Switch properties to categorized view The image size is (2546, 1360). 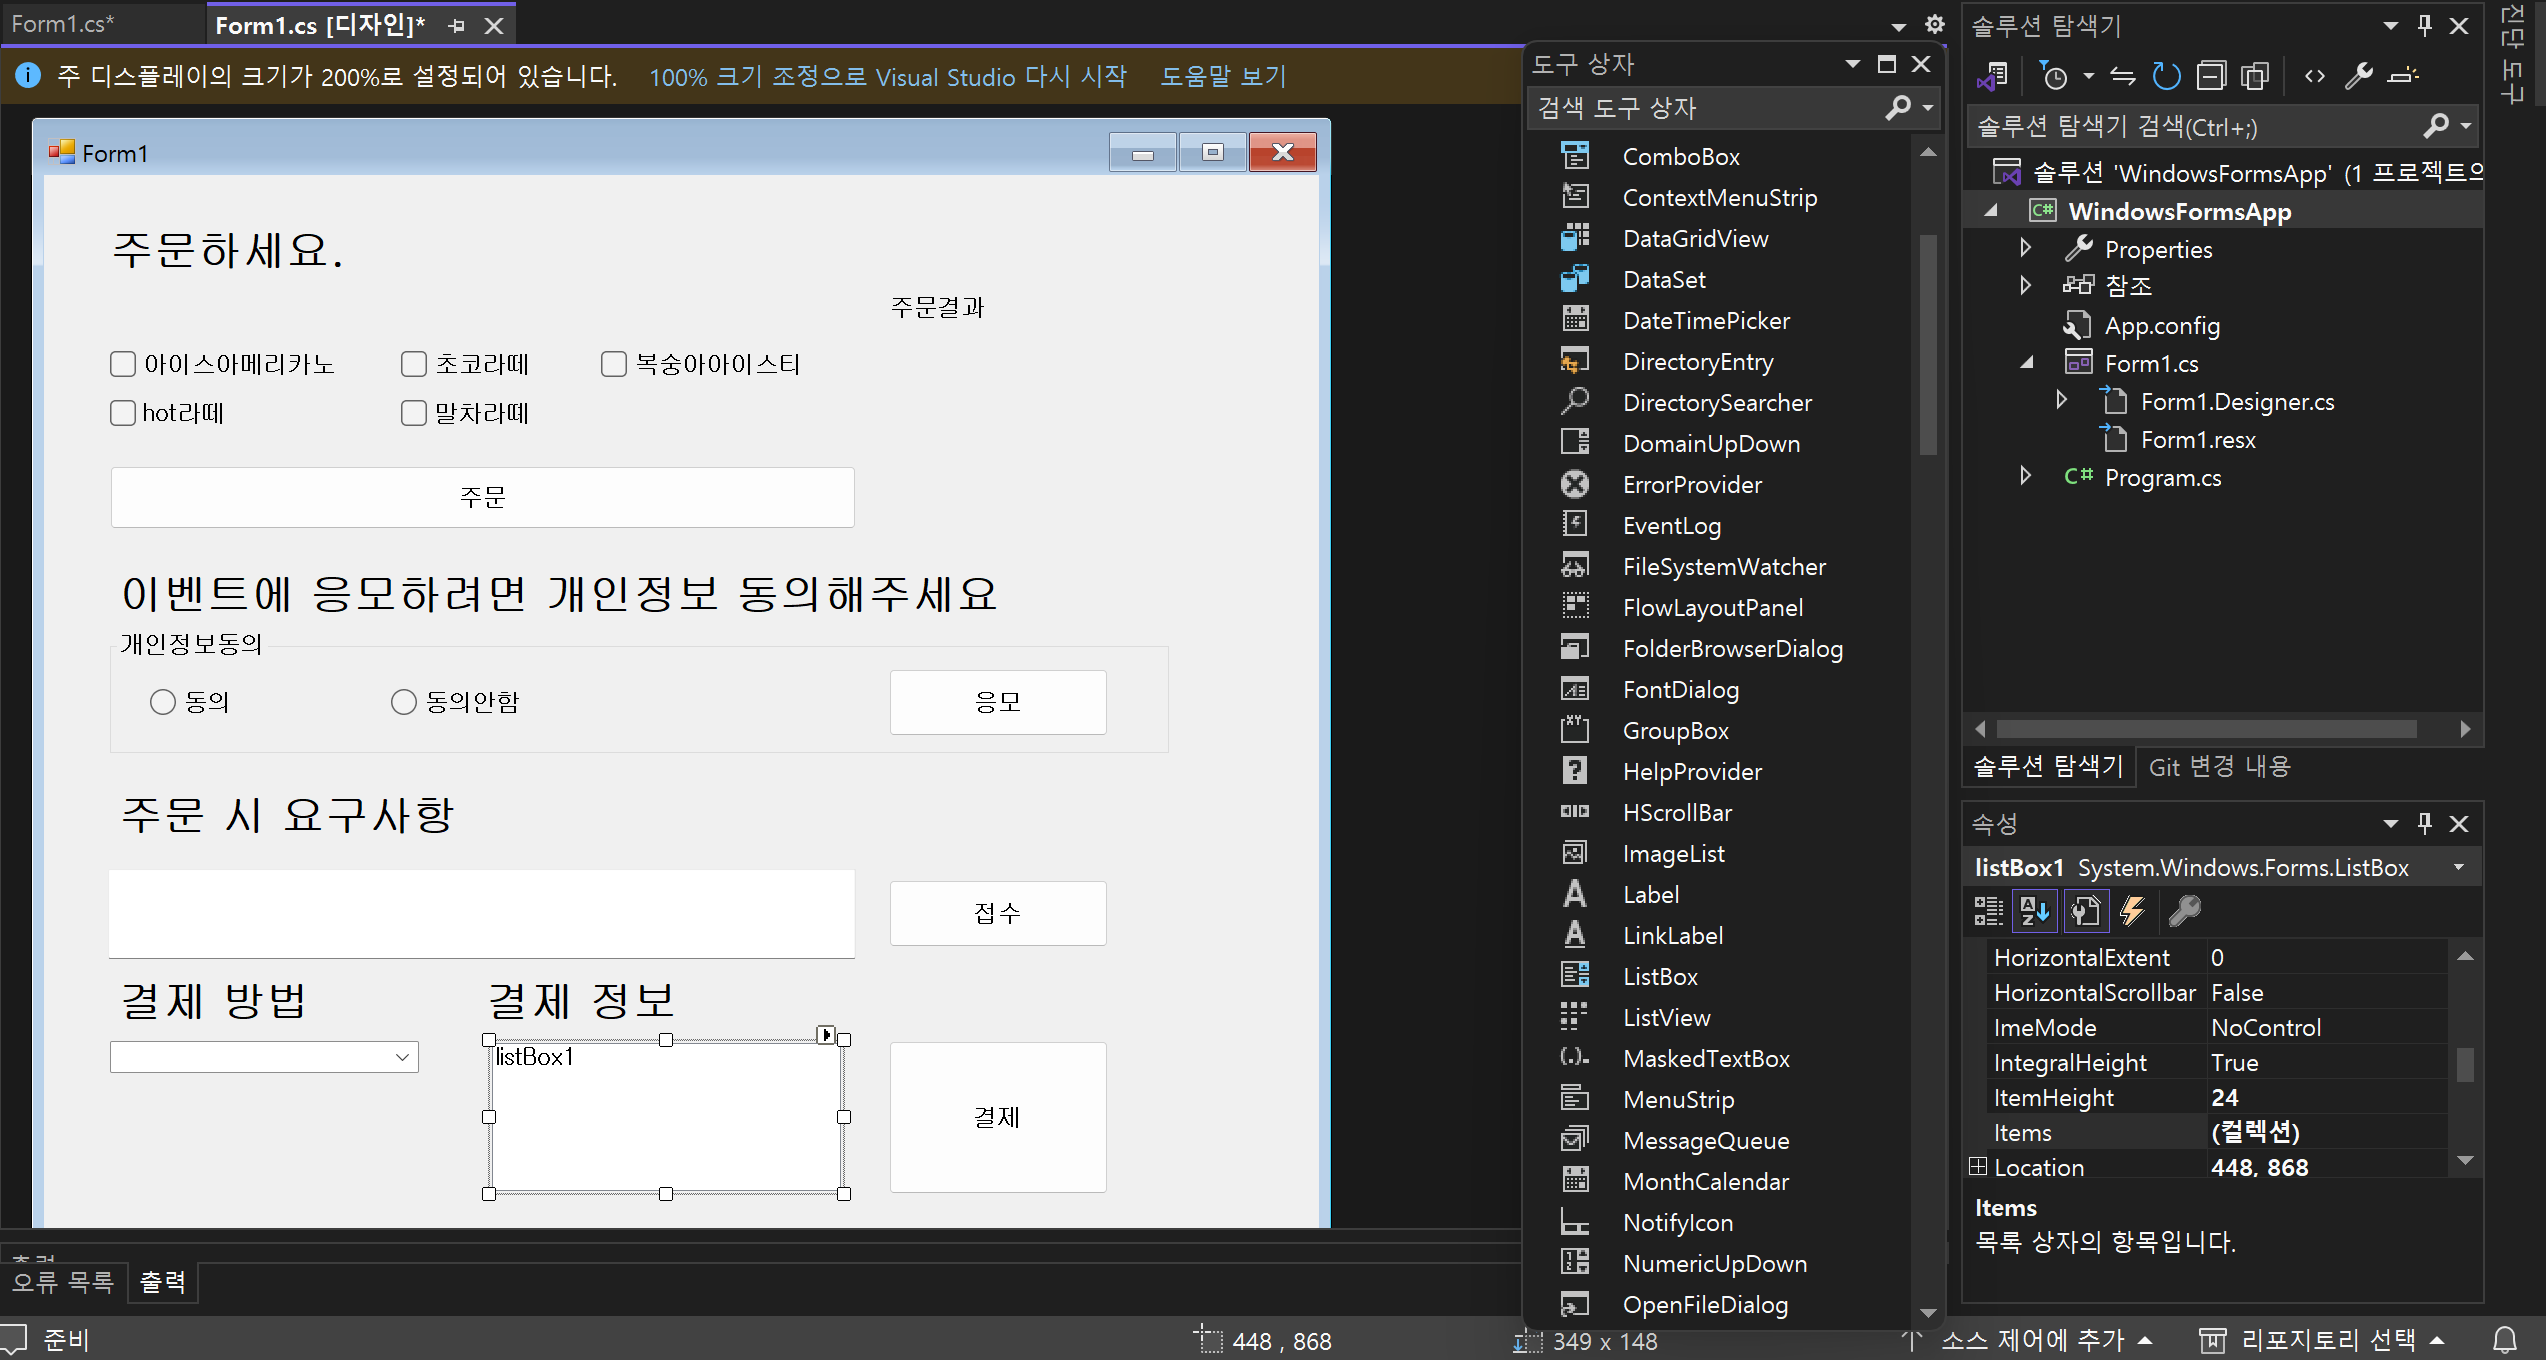coord(1988,910)
